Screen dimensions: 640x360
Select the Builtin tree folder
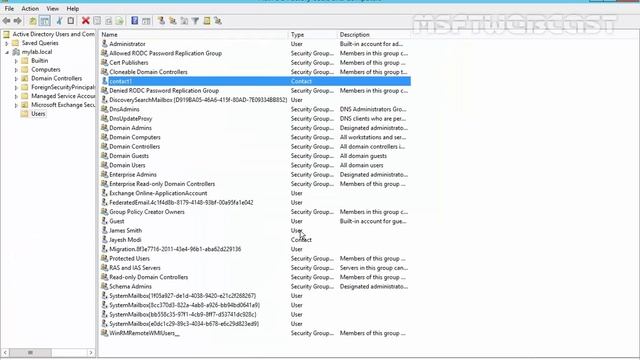click(39, 61)
